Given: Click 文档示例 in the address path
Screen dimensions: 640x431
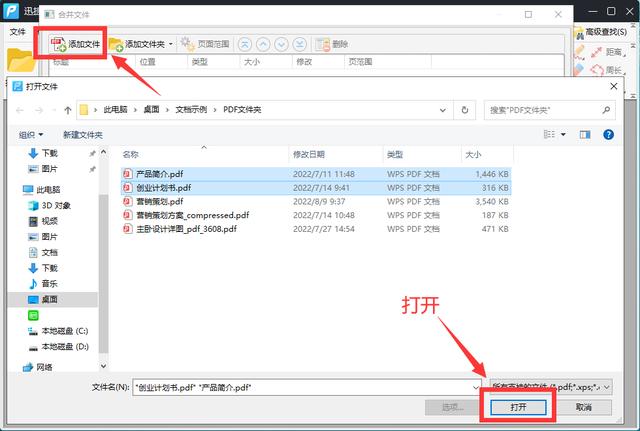Looking at the screenshot, I should coord(191,109).
